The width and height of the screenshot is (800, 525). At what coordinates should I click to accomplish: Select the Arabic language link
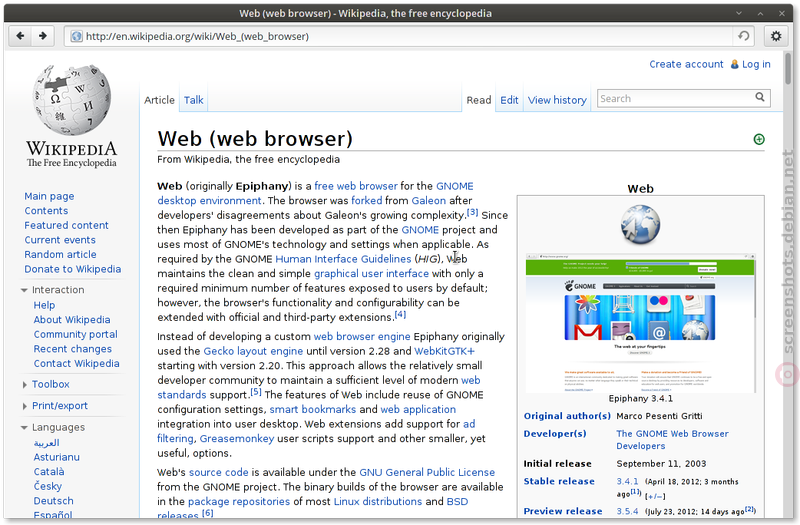pyautogui.click(x=46, y=442)
